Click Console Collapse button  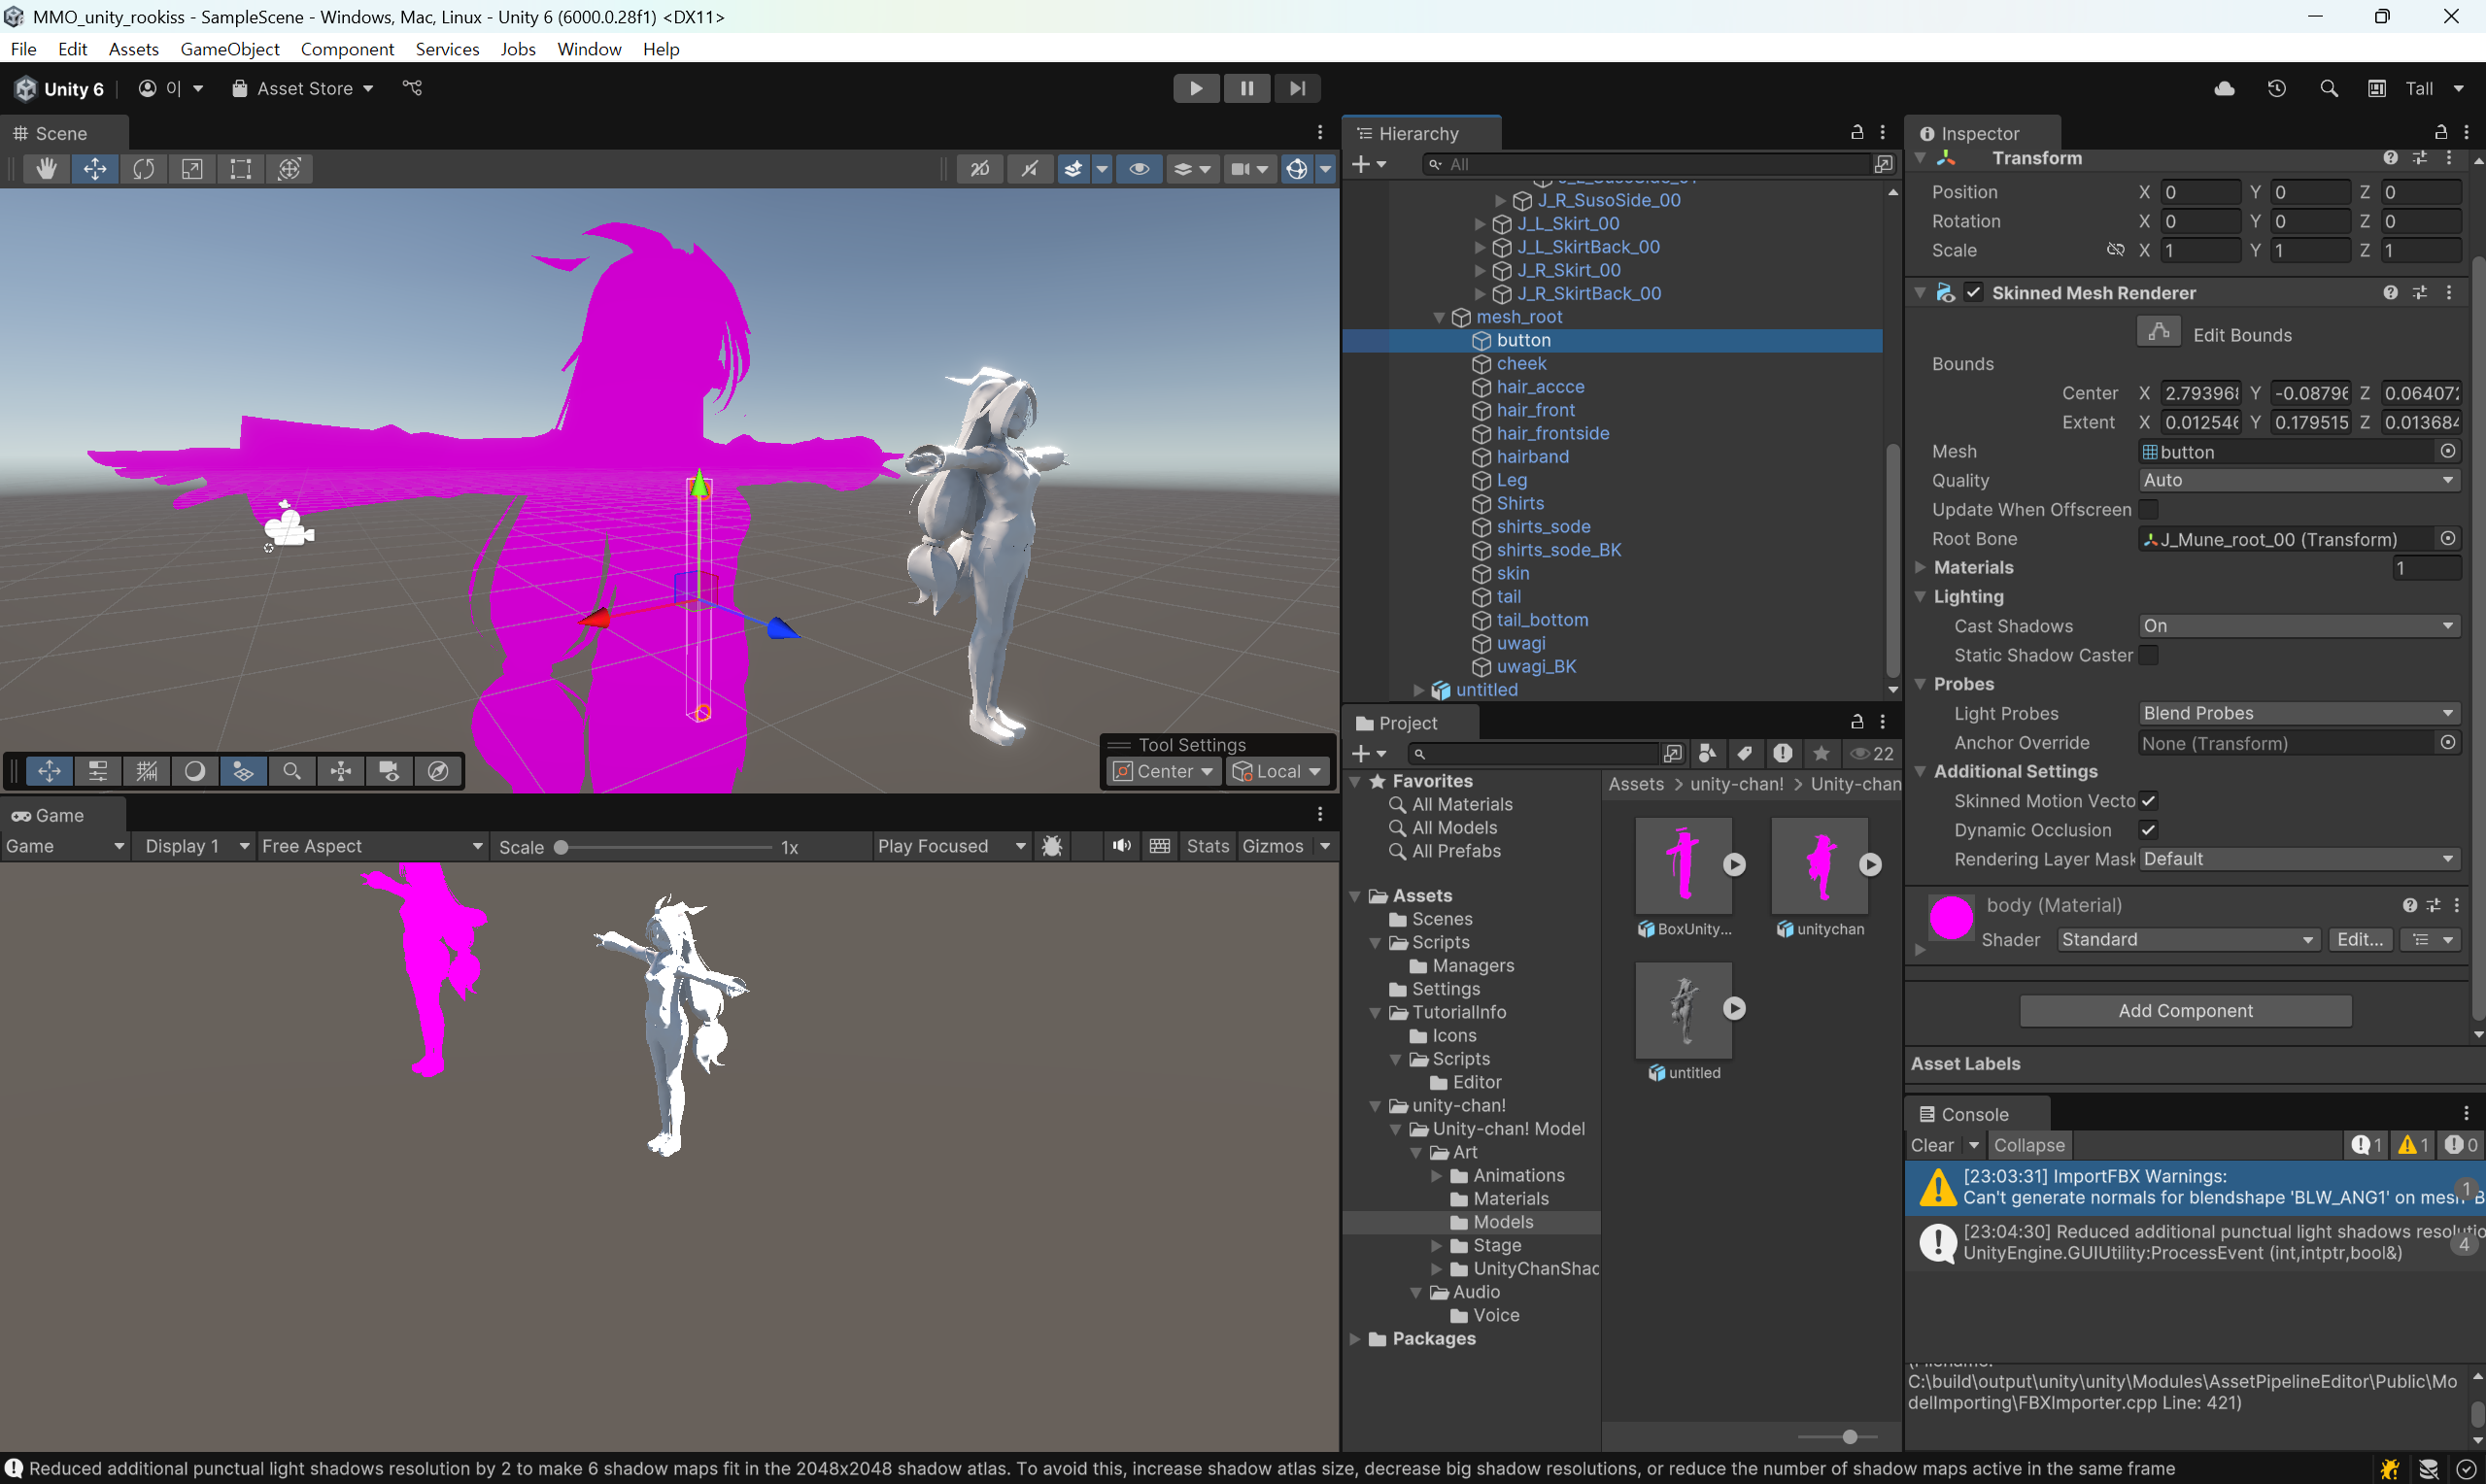2029,1145
